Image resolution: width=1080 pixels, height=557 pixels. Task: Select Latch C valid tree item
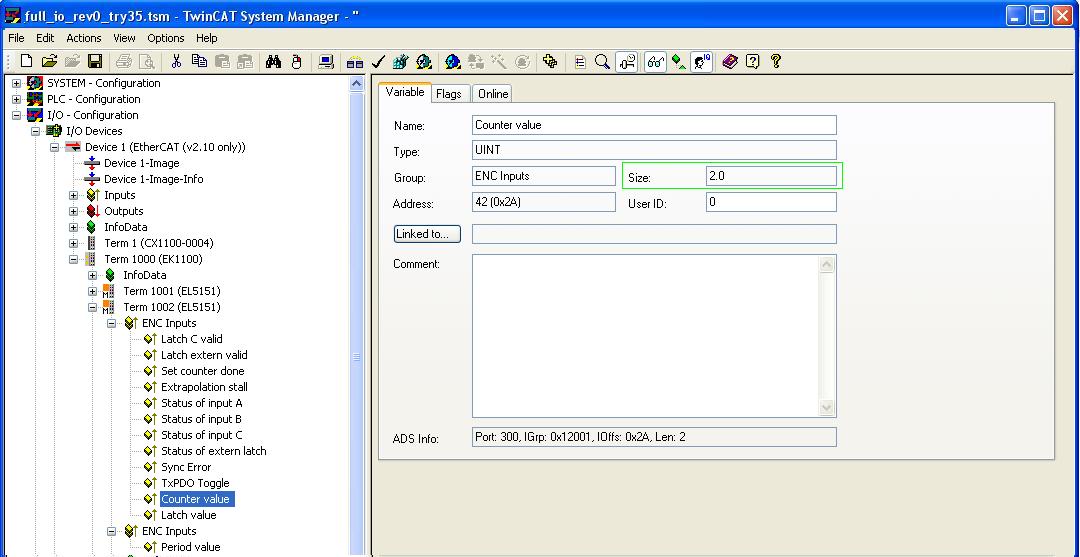point(192,339)
